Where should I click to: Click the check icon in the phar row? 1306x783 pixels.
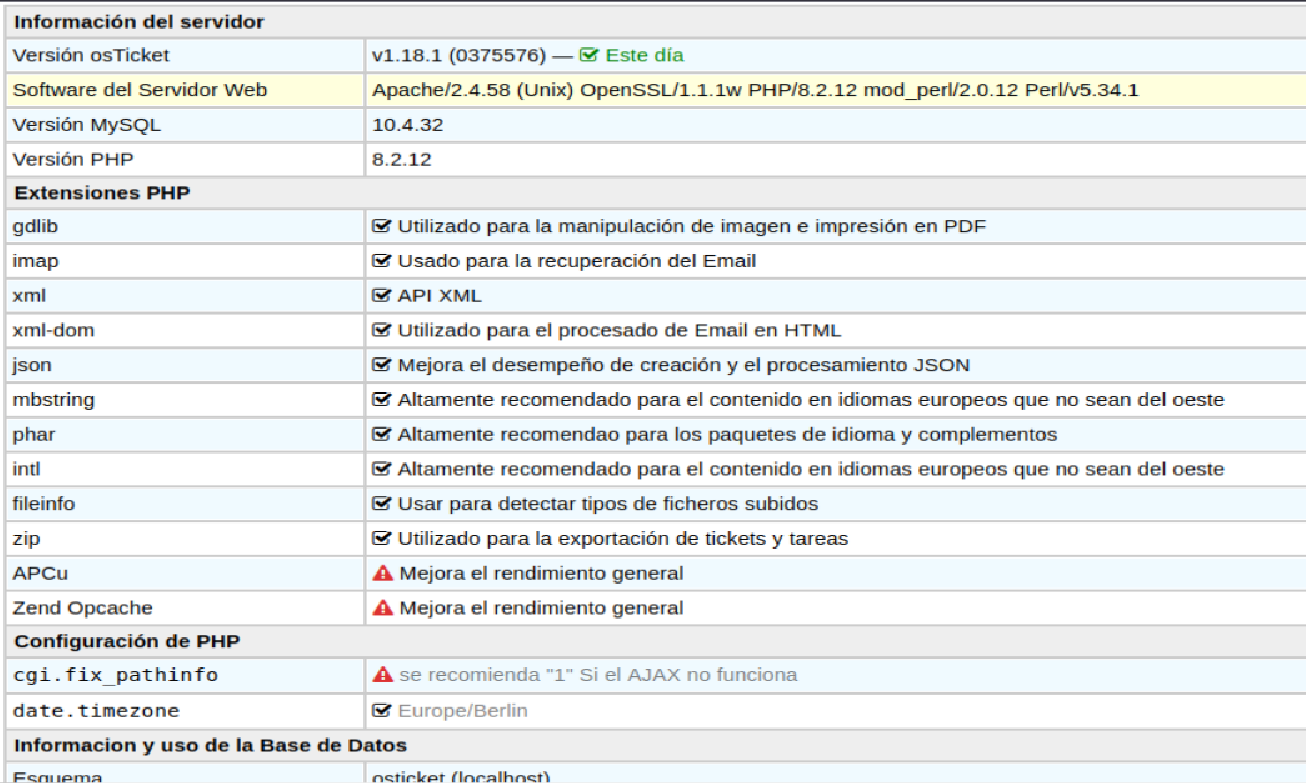pos(381,435)
